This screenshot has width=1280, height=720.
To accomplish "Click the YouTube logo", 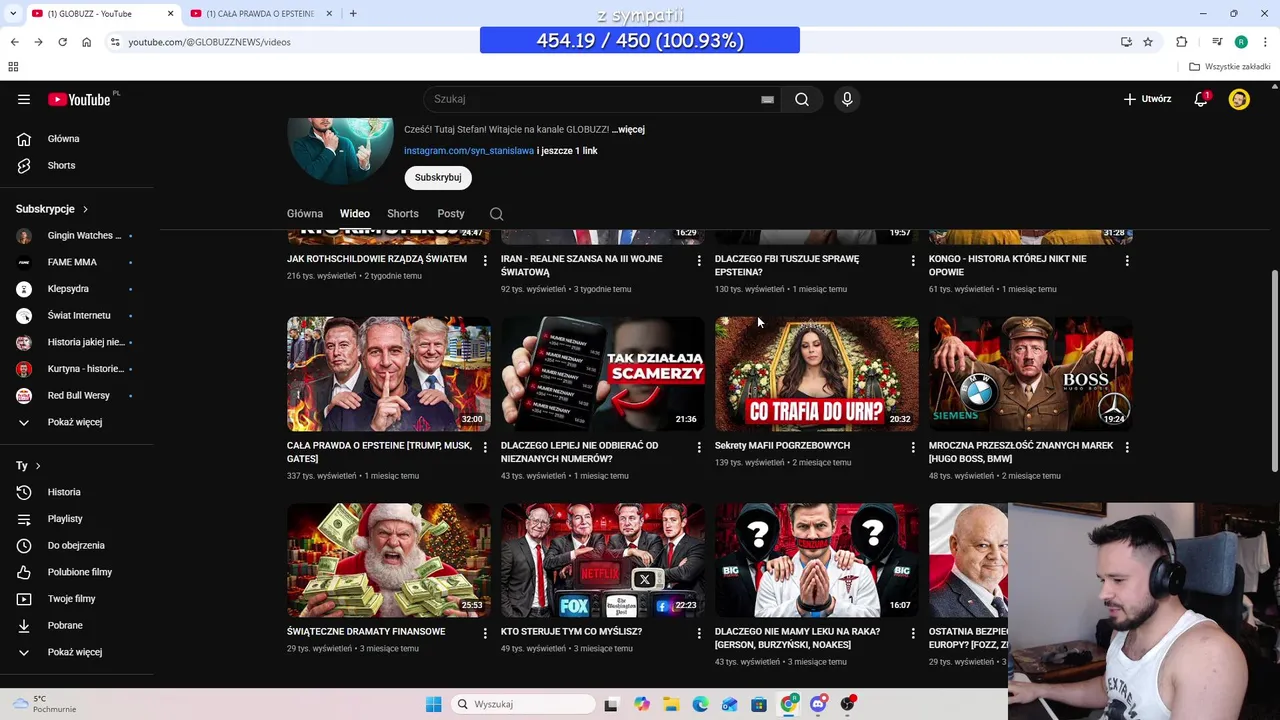I will 79,99.
